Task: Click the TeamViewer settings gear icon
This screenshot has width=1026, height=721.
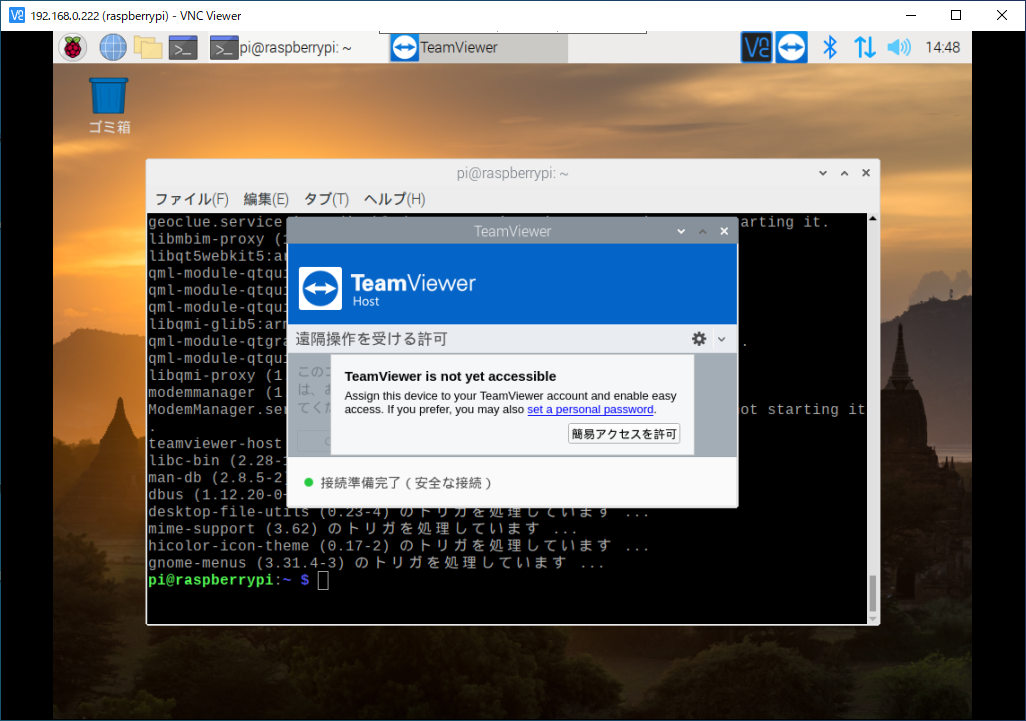Action: coord(699,339)
